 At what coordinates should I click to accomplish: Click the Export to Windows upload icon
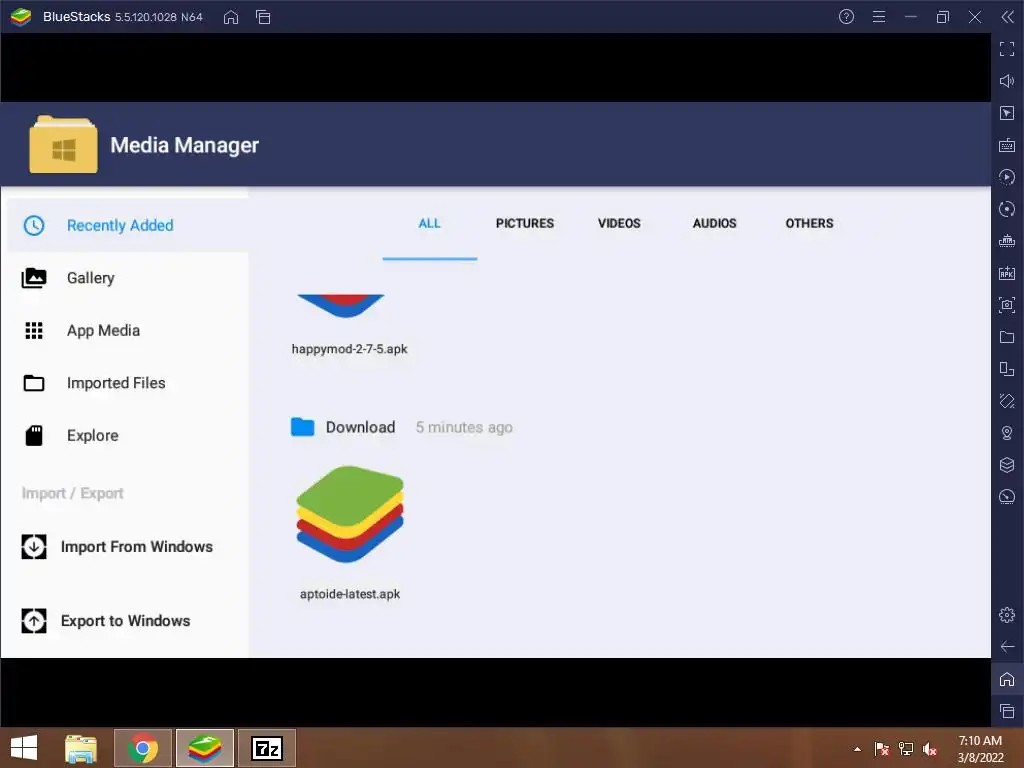(x=34, y=620)
